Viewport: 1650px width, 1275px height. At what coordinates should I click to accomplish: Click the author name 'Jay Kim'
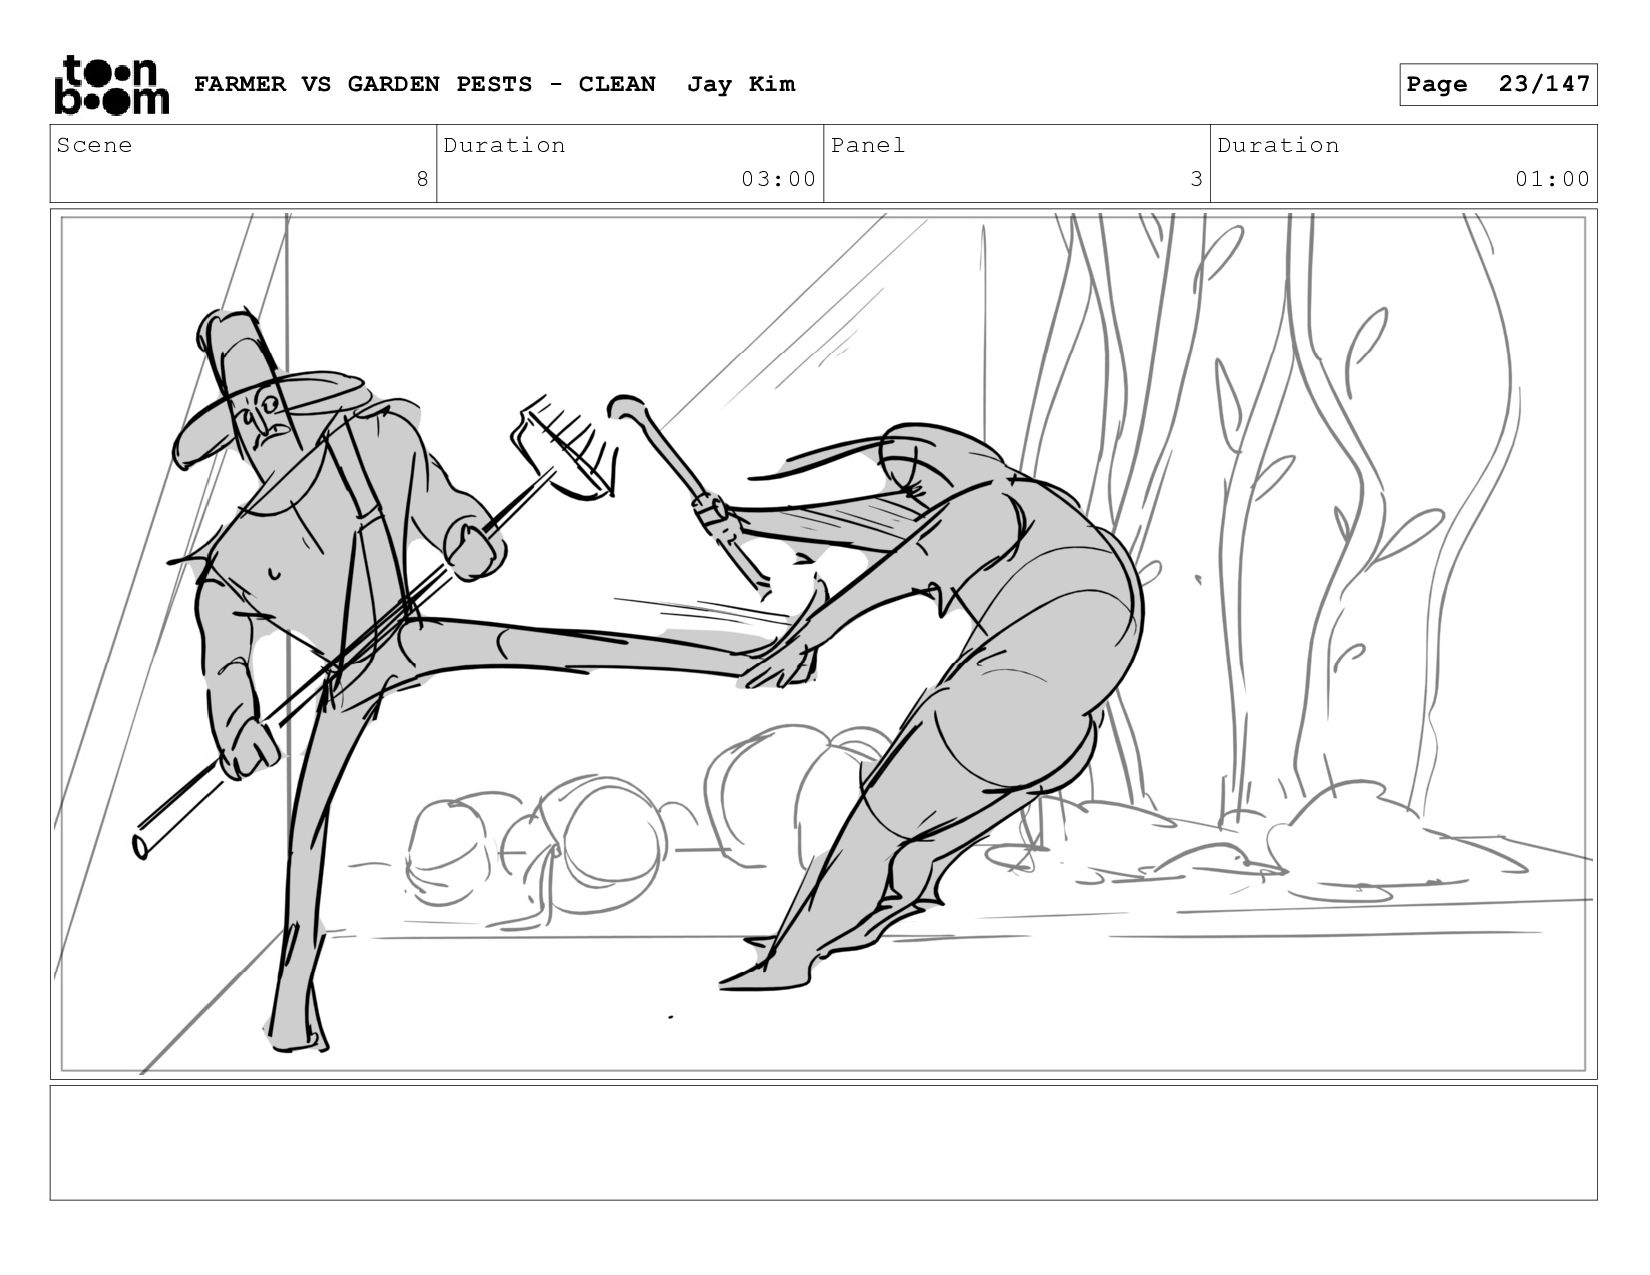coord(741,84)
